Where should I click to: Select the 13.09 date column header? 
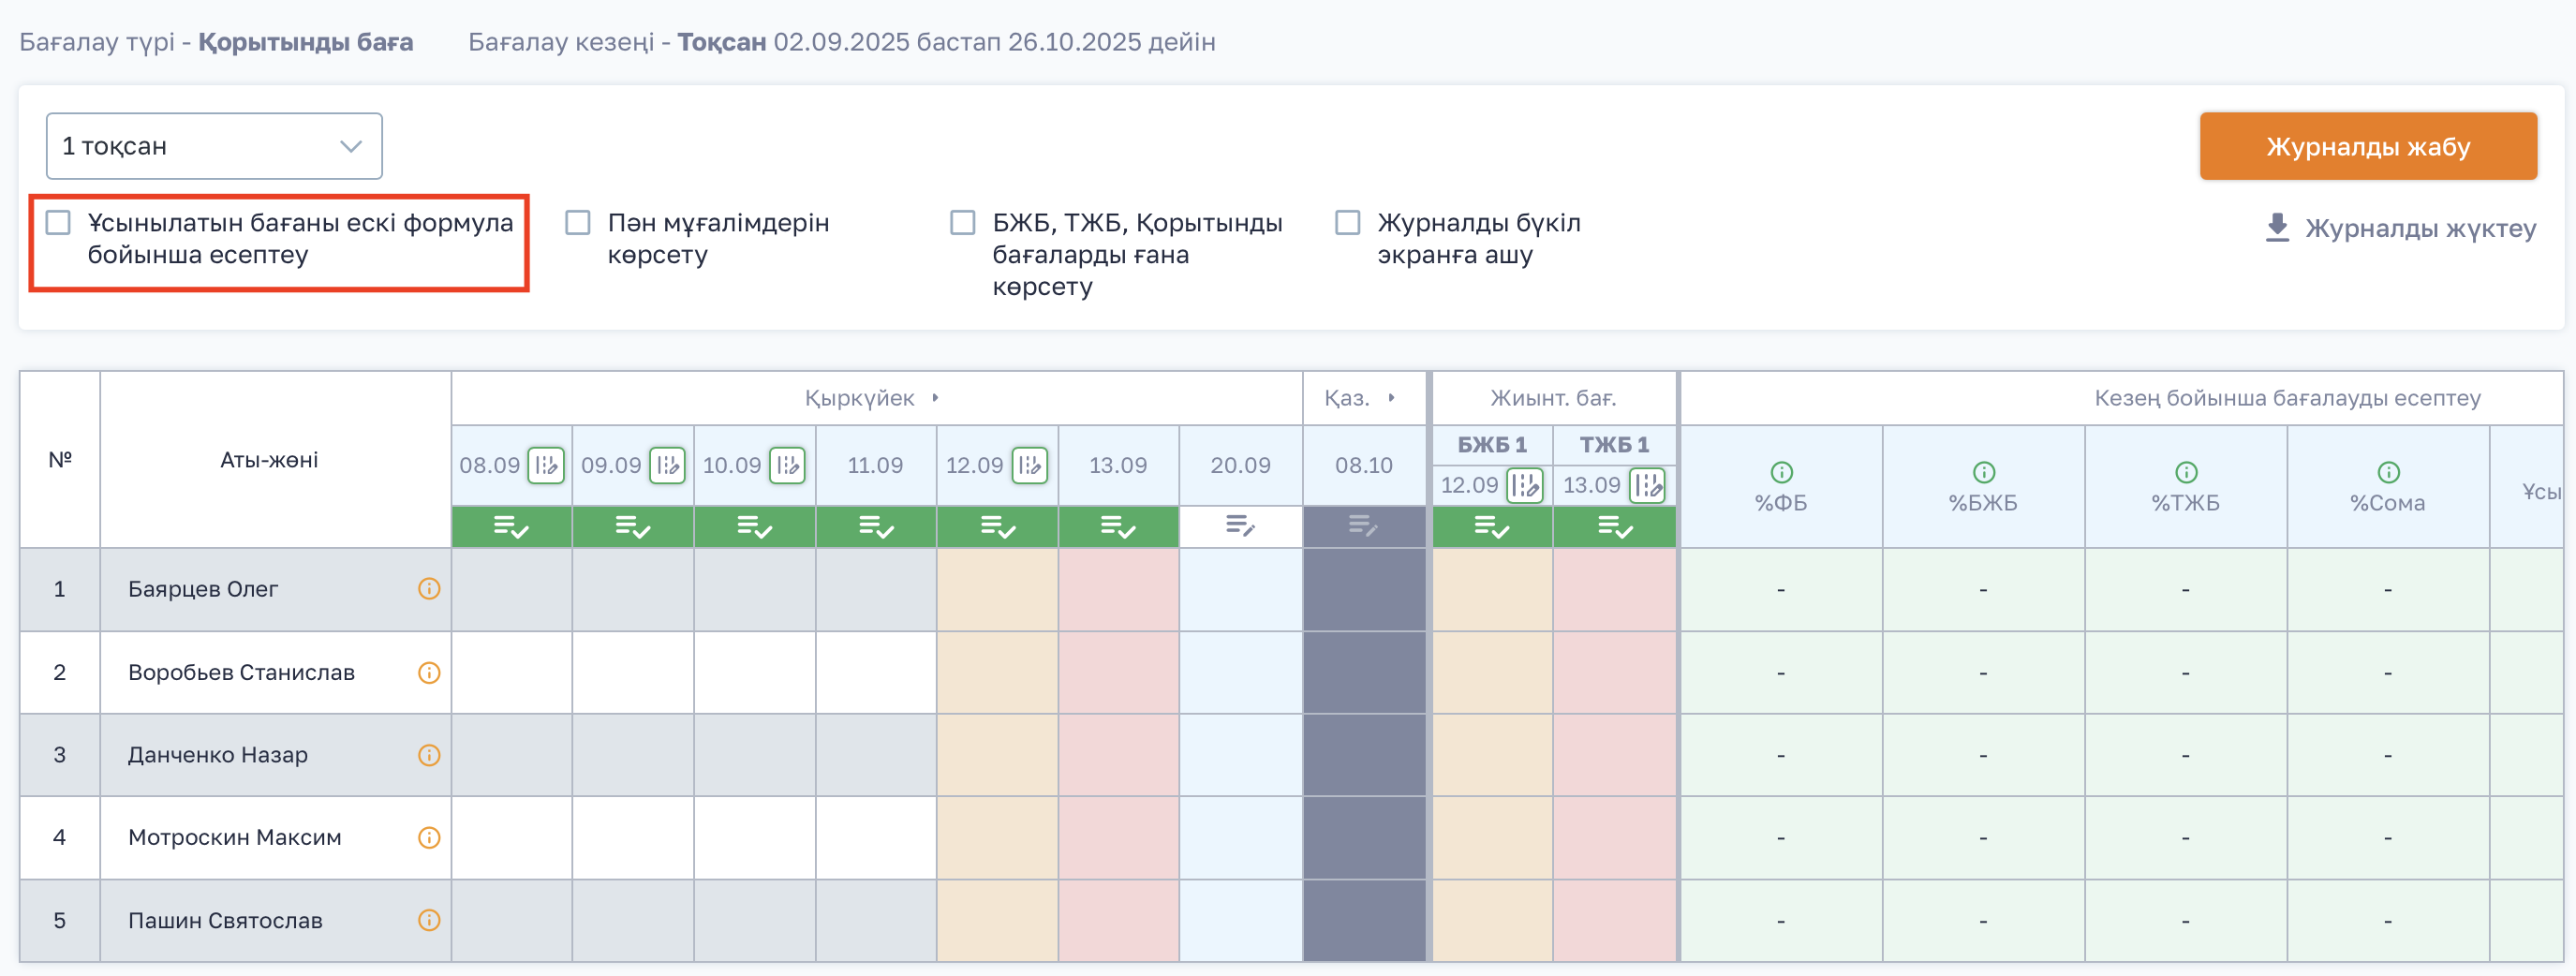[1118, 465]
